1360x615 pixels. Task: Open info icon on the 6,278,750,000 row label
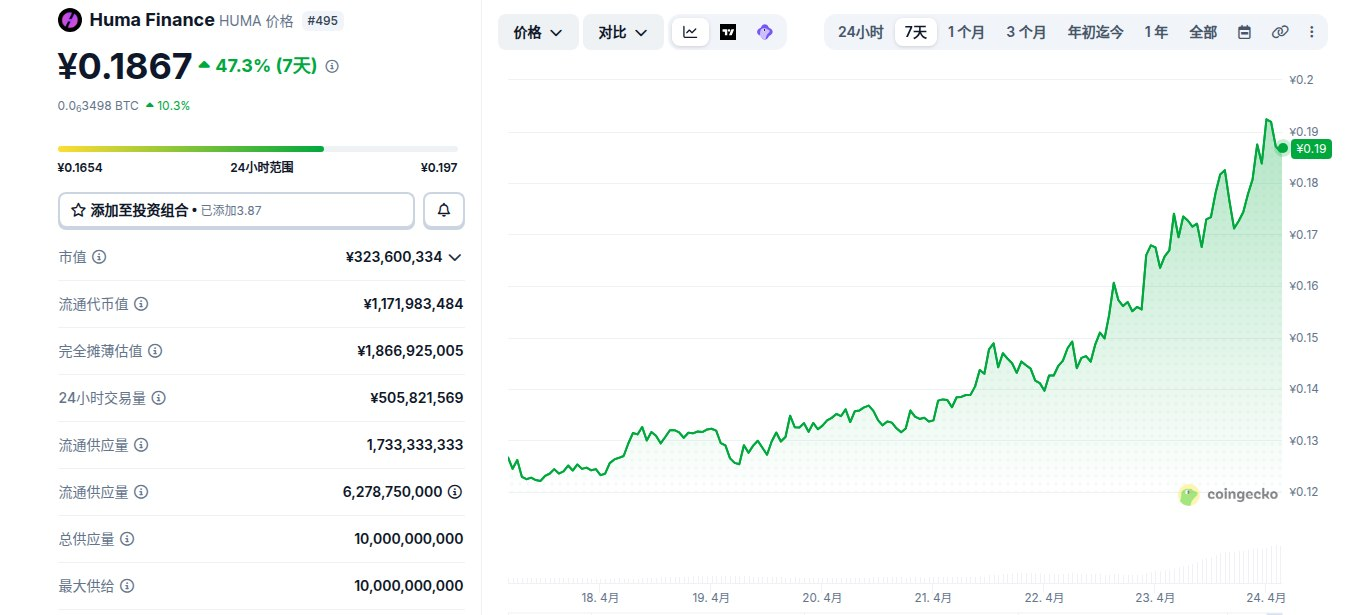(x=141, y=492)
